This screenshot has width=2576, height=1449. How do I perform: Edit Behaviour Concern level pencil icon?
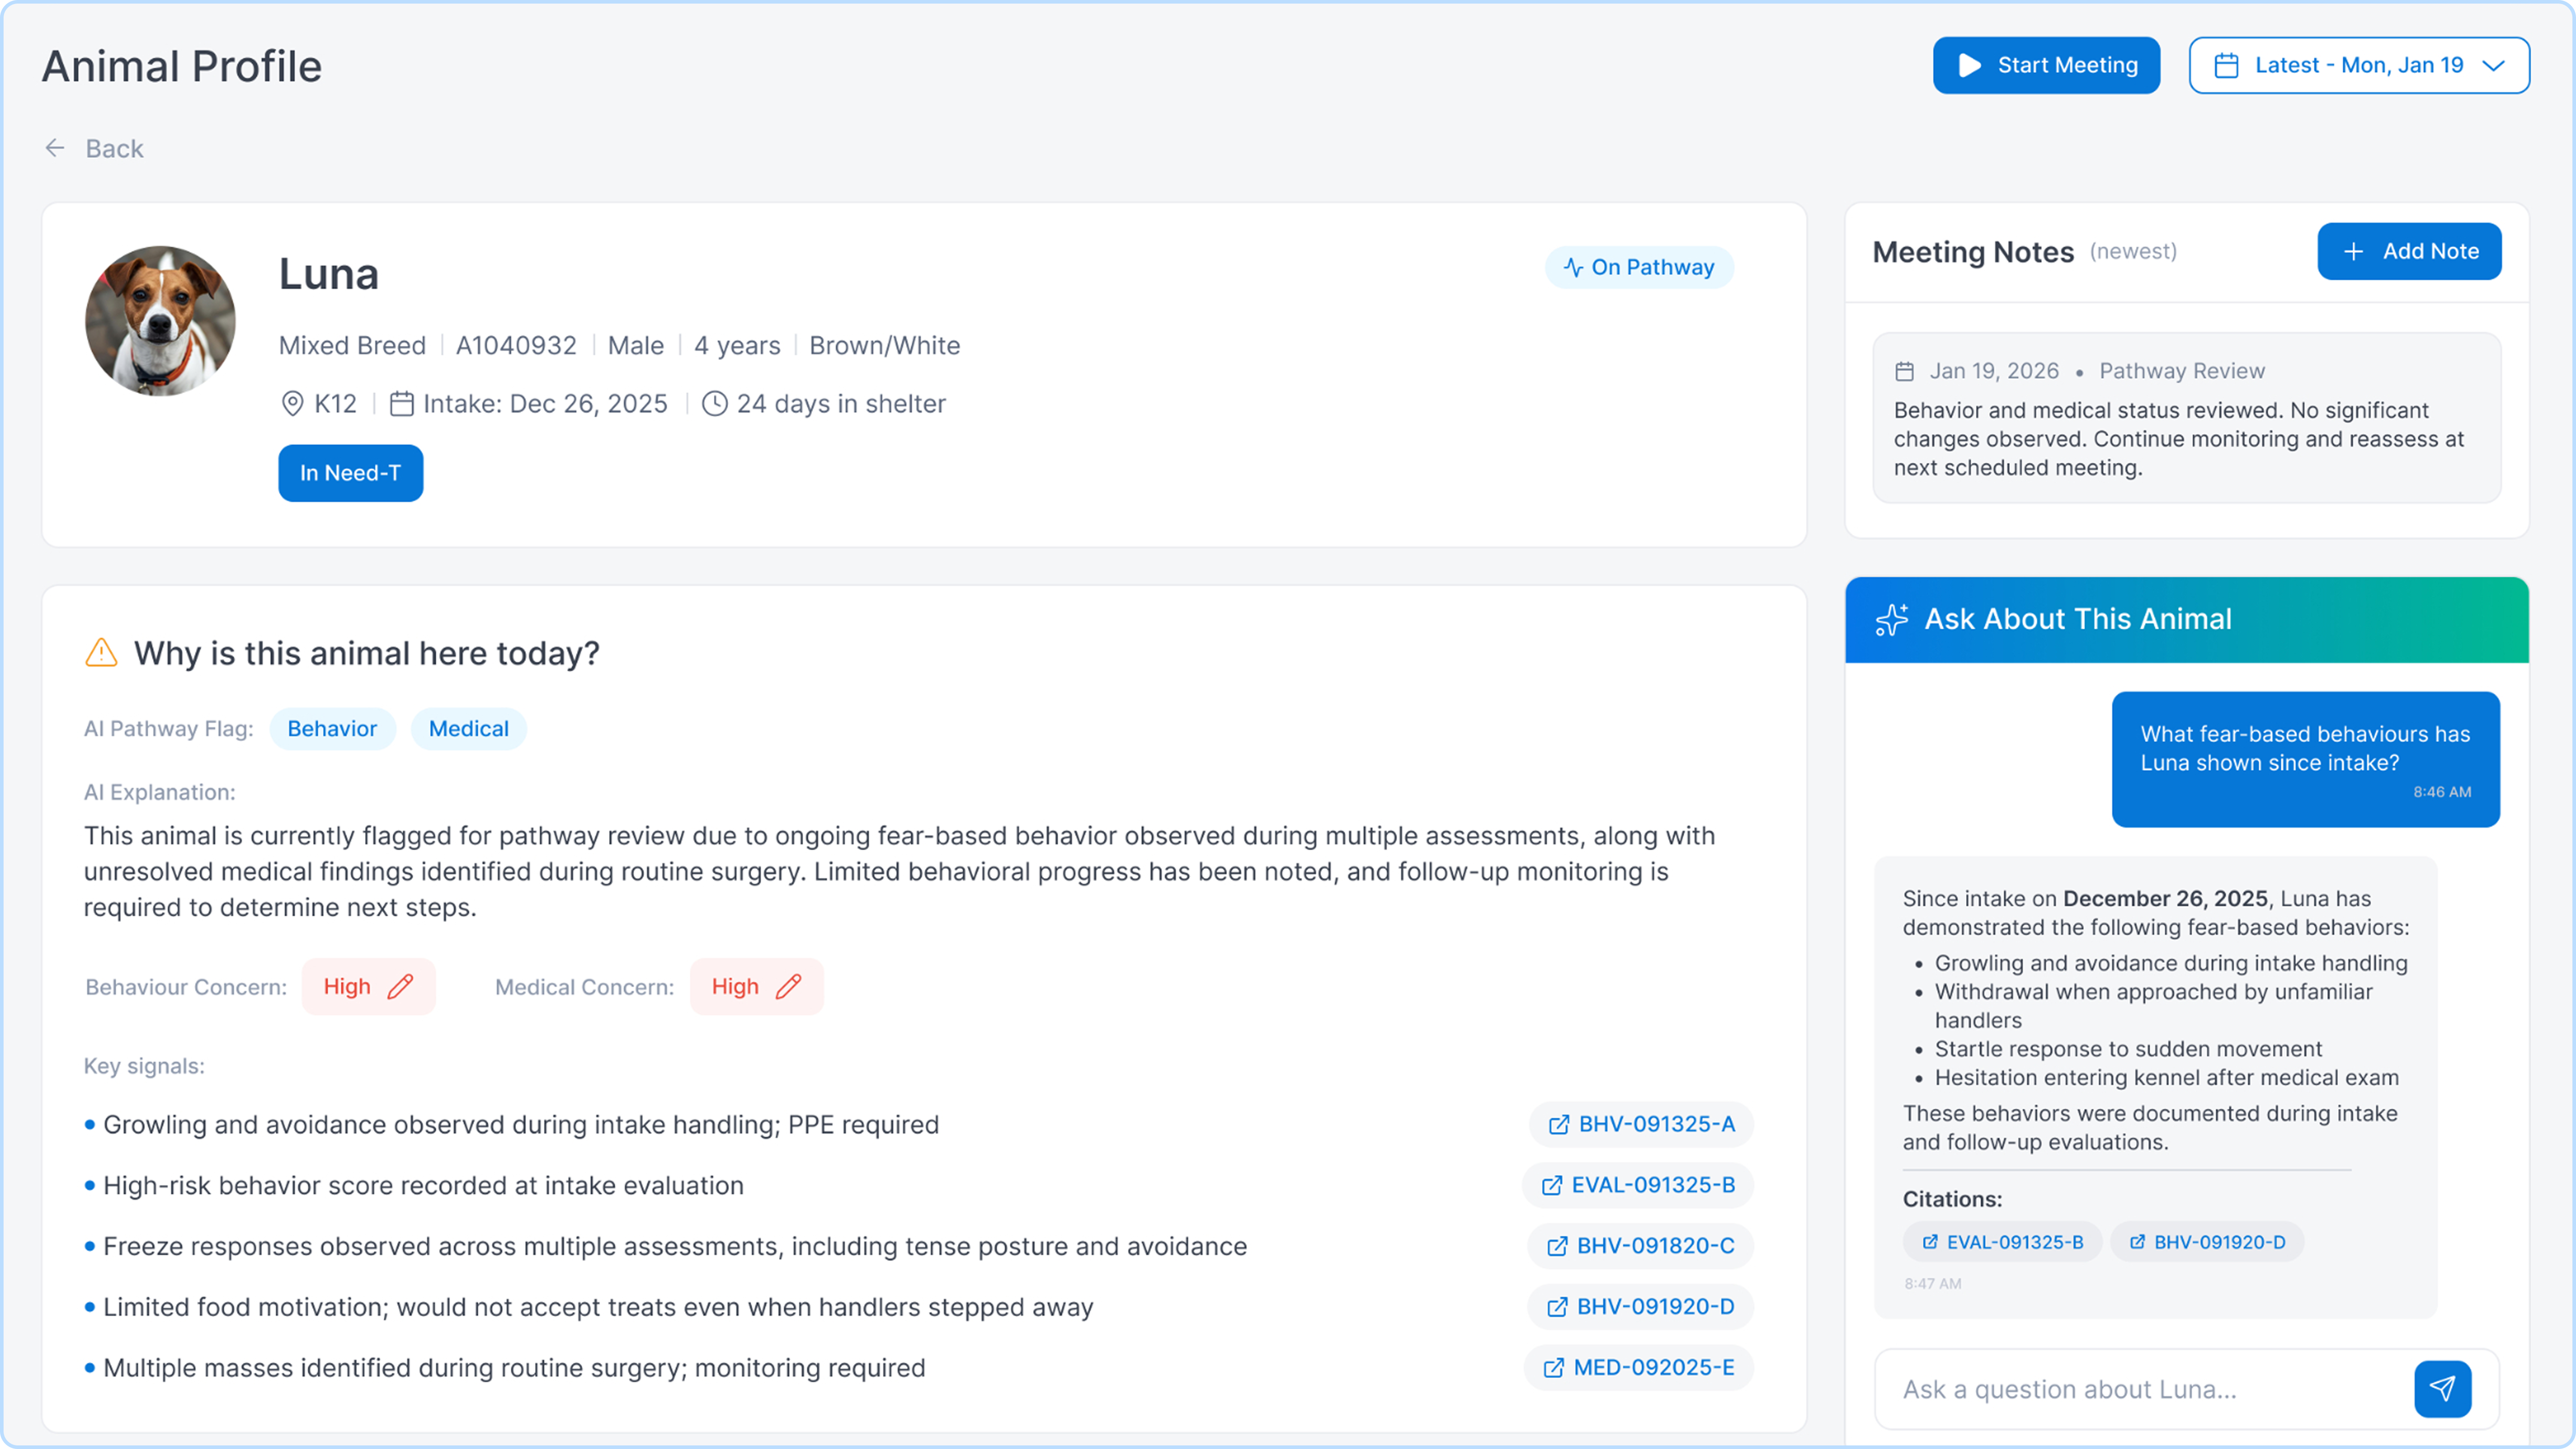(x=400, y=986)
